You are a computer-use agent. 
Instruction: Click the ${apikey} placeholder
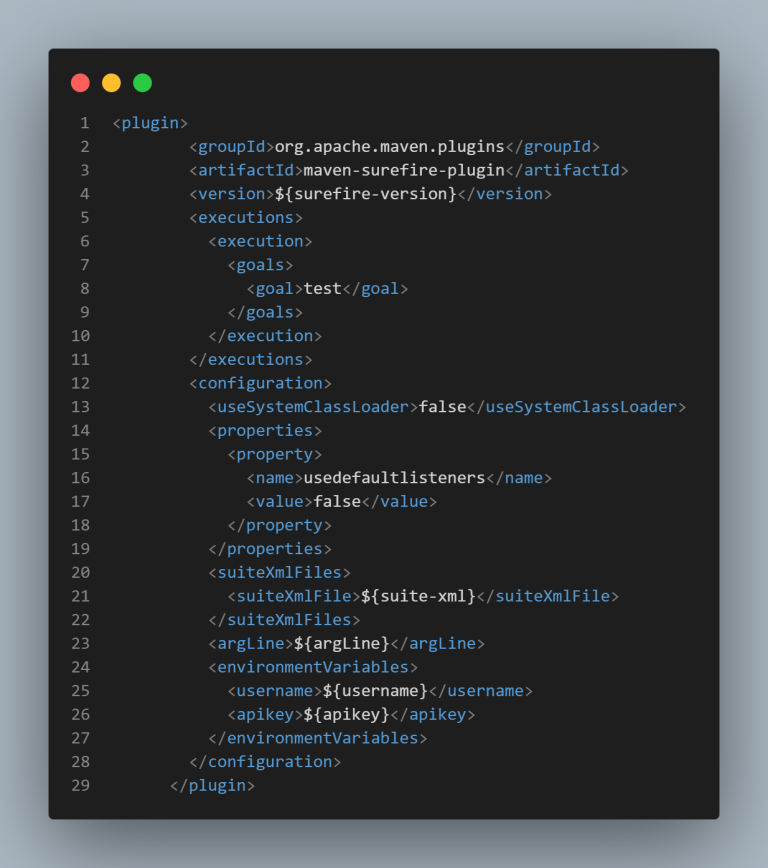pyautogui.click(x=346, y=715)
